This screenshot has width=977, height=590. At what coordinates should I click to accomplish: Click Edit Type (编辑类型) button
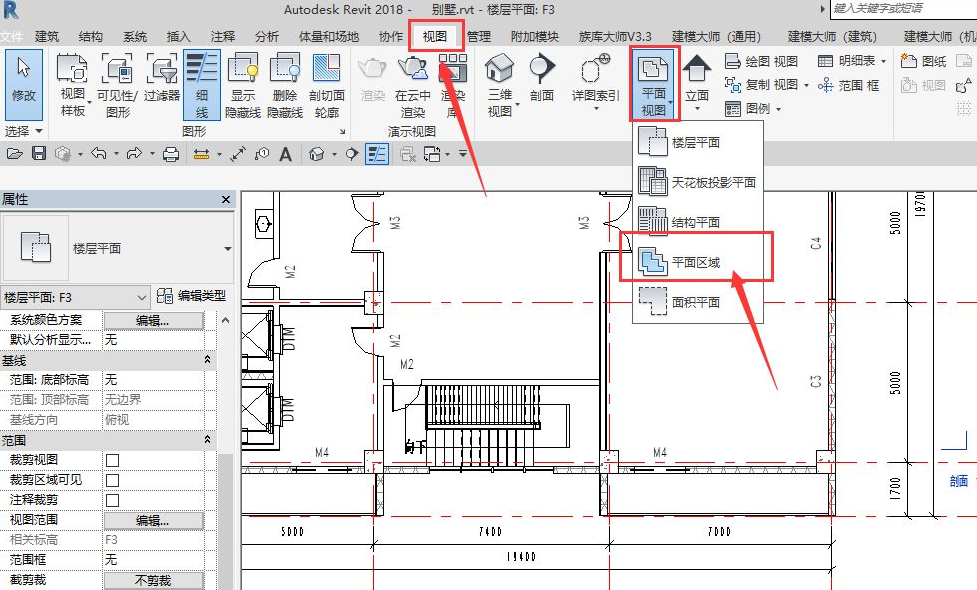tap(191, 295)
